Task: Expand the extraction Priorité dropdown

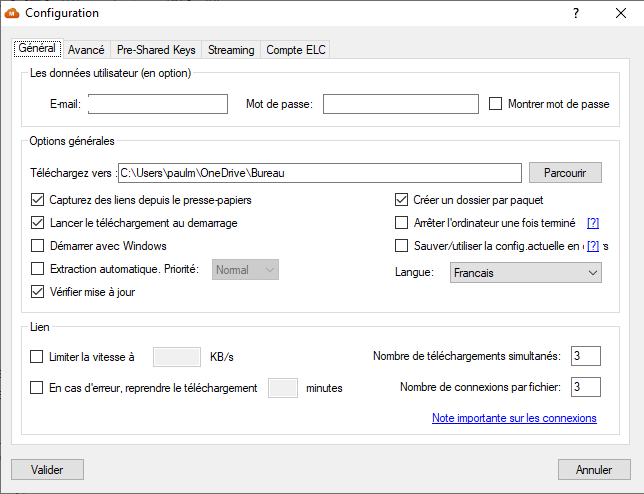Action: click(x=245, y=269)
